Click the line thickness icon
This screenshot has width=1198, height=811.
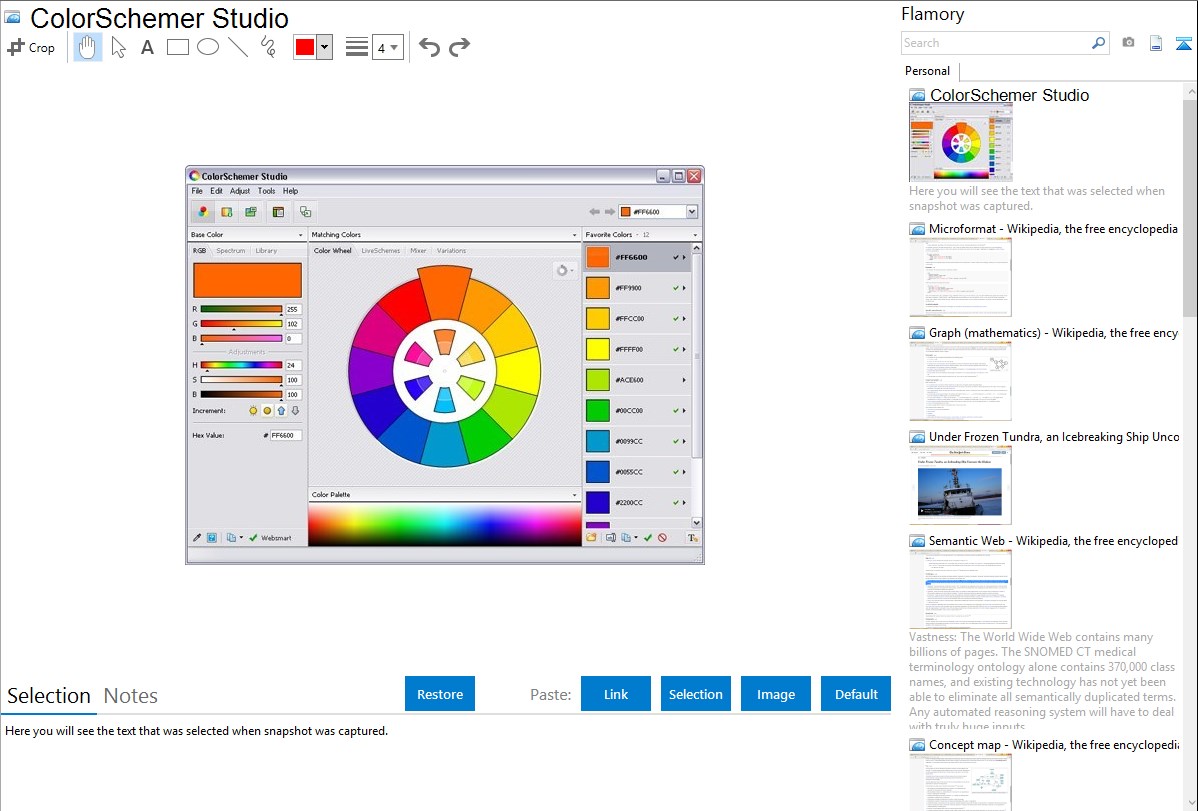pyautogui.click(x=356, y=47)
